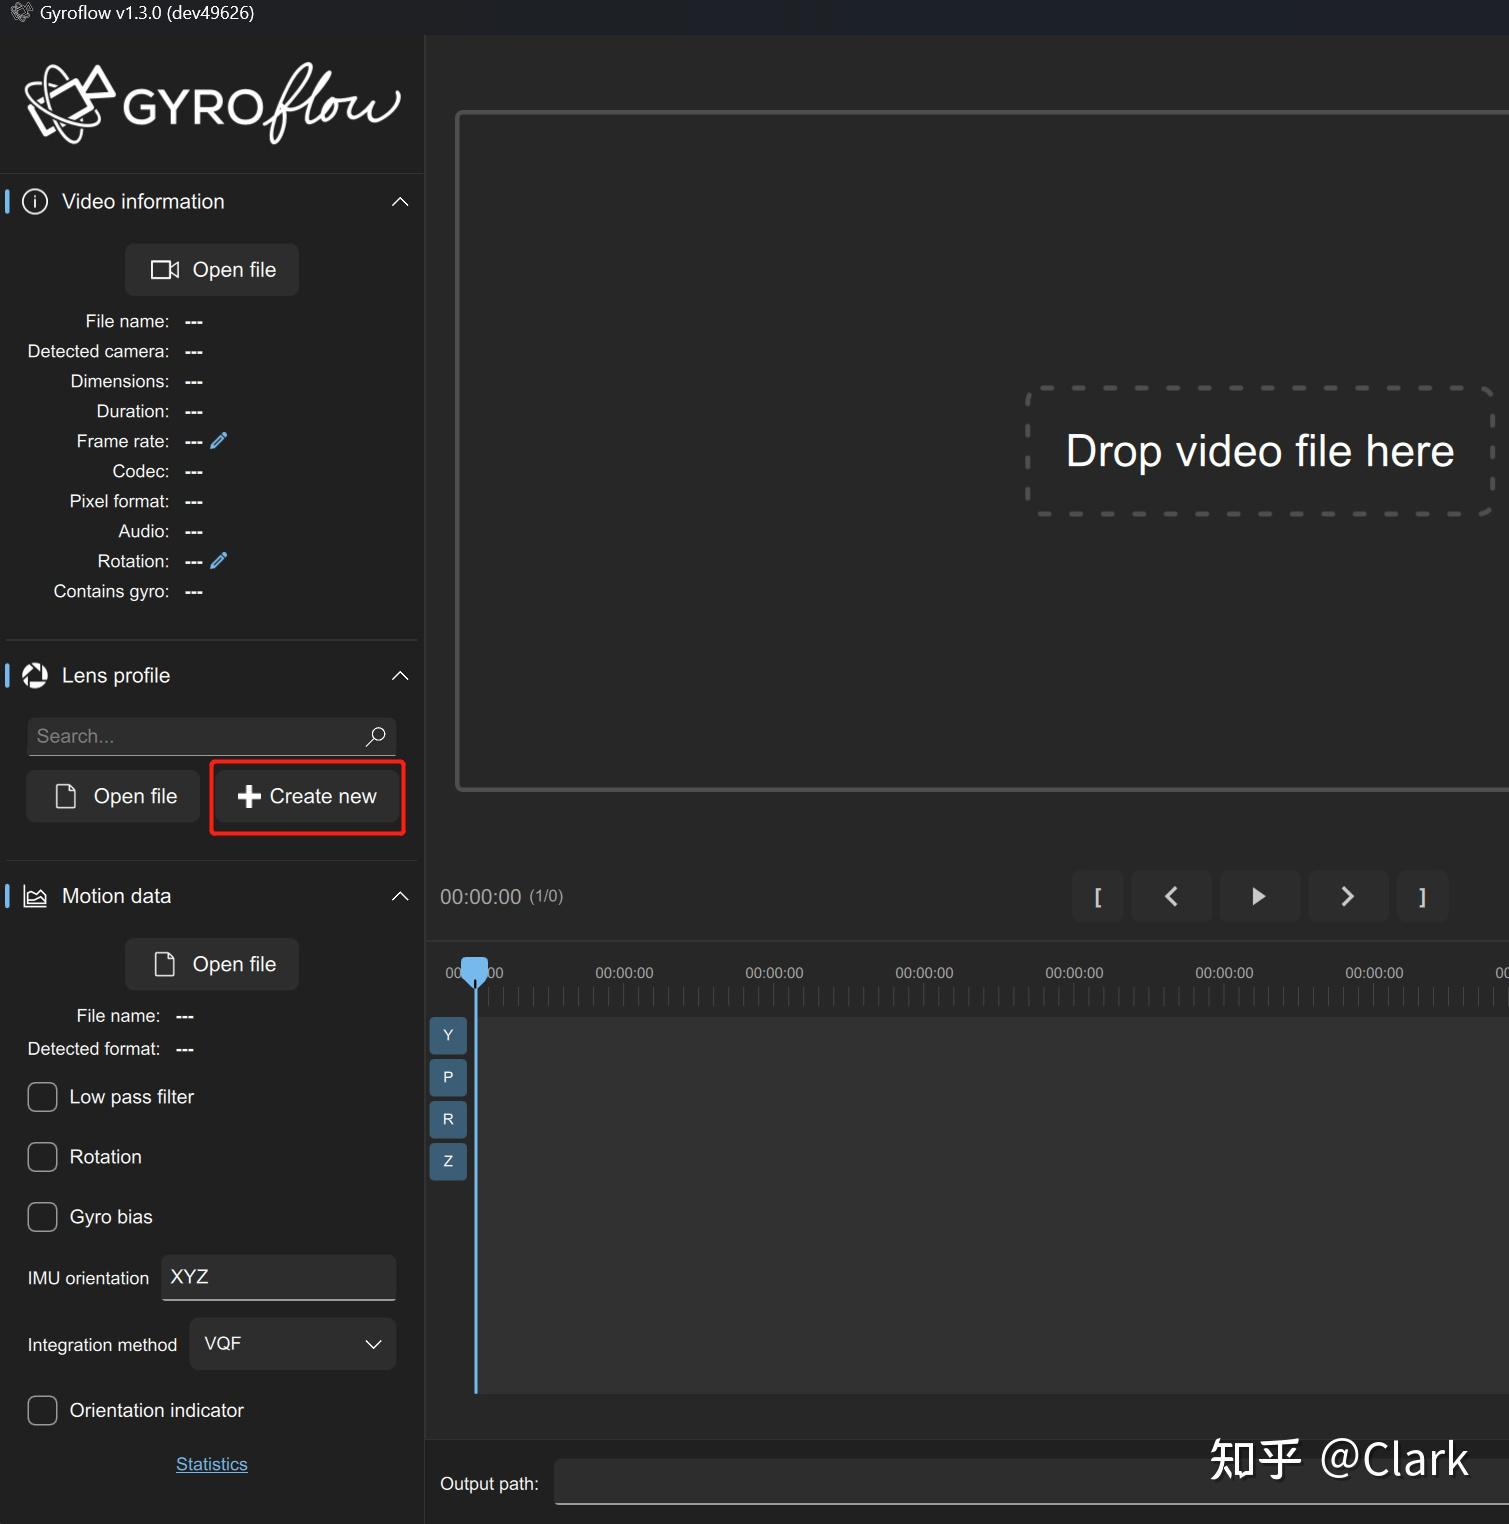Select the blue timeline playhead marker
Screen dimensions: 1509x1524
tap(475, 970)
